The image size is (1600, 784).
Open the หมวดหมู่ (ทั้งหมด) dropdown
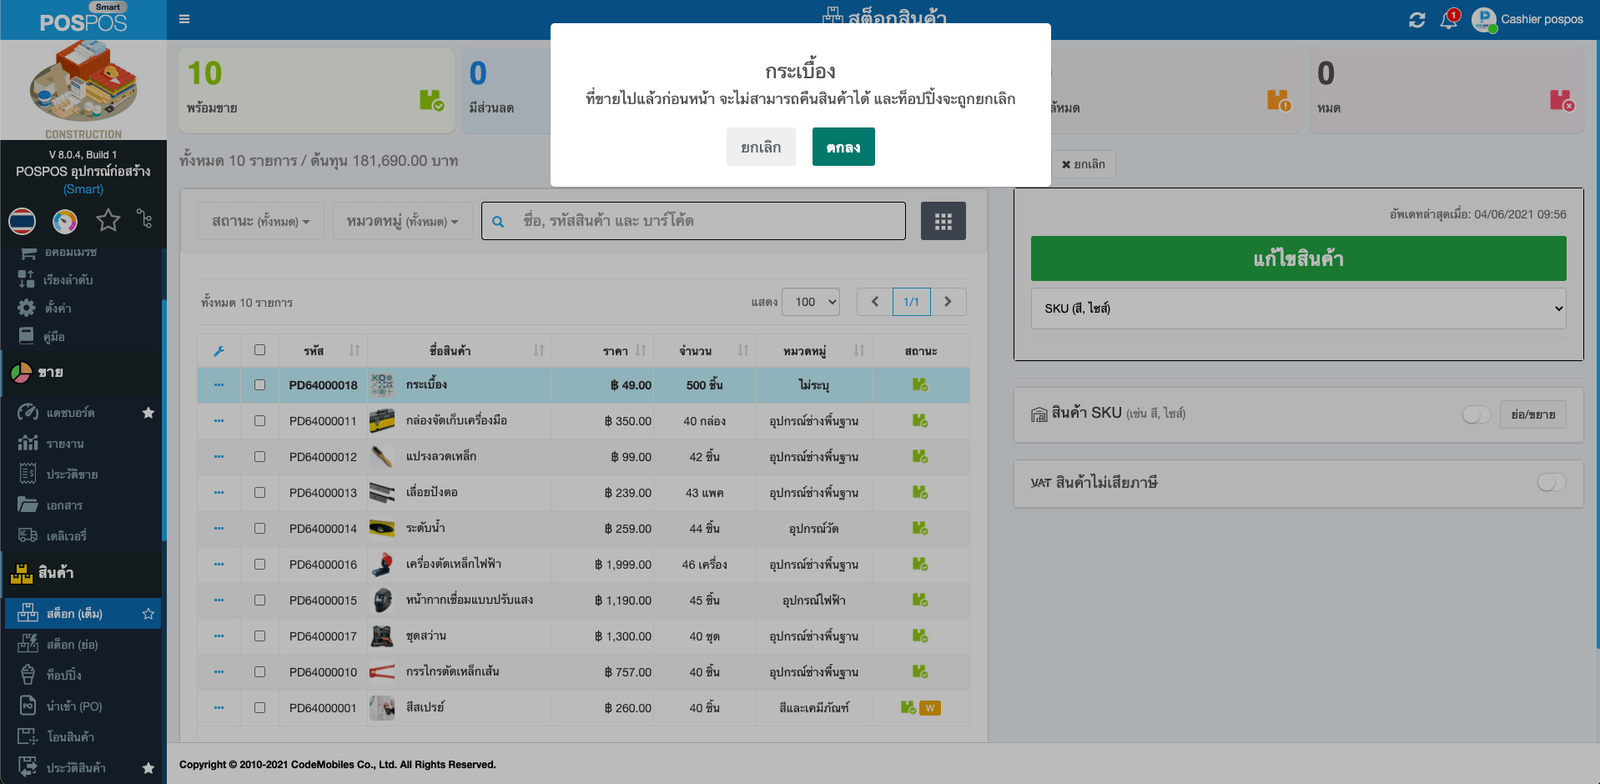tap(402, 221)
